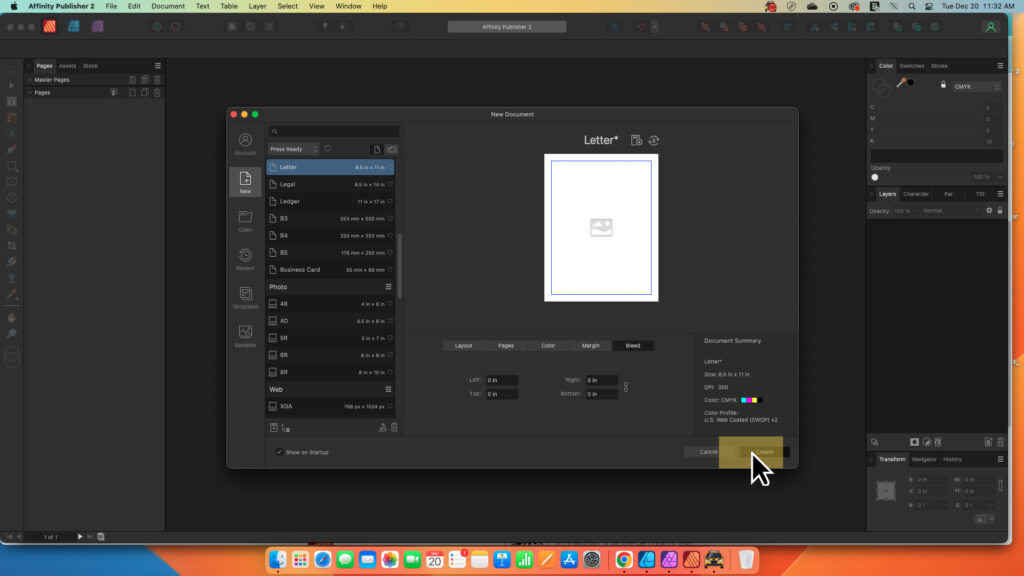Image resolution: width=1024 pixels, height=576 pixels.
Task: Open the account icon in main toolbar
Action: [990, 27]
